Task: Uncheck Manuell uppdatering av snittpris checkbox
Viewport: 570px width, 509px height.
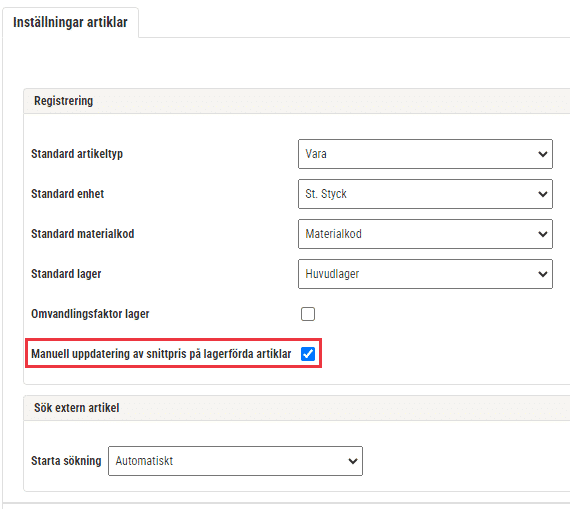Action: [x=308, y=354]
